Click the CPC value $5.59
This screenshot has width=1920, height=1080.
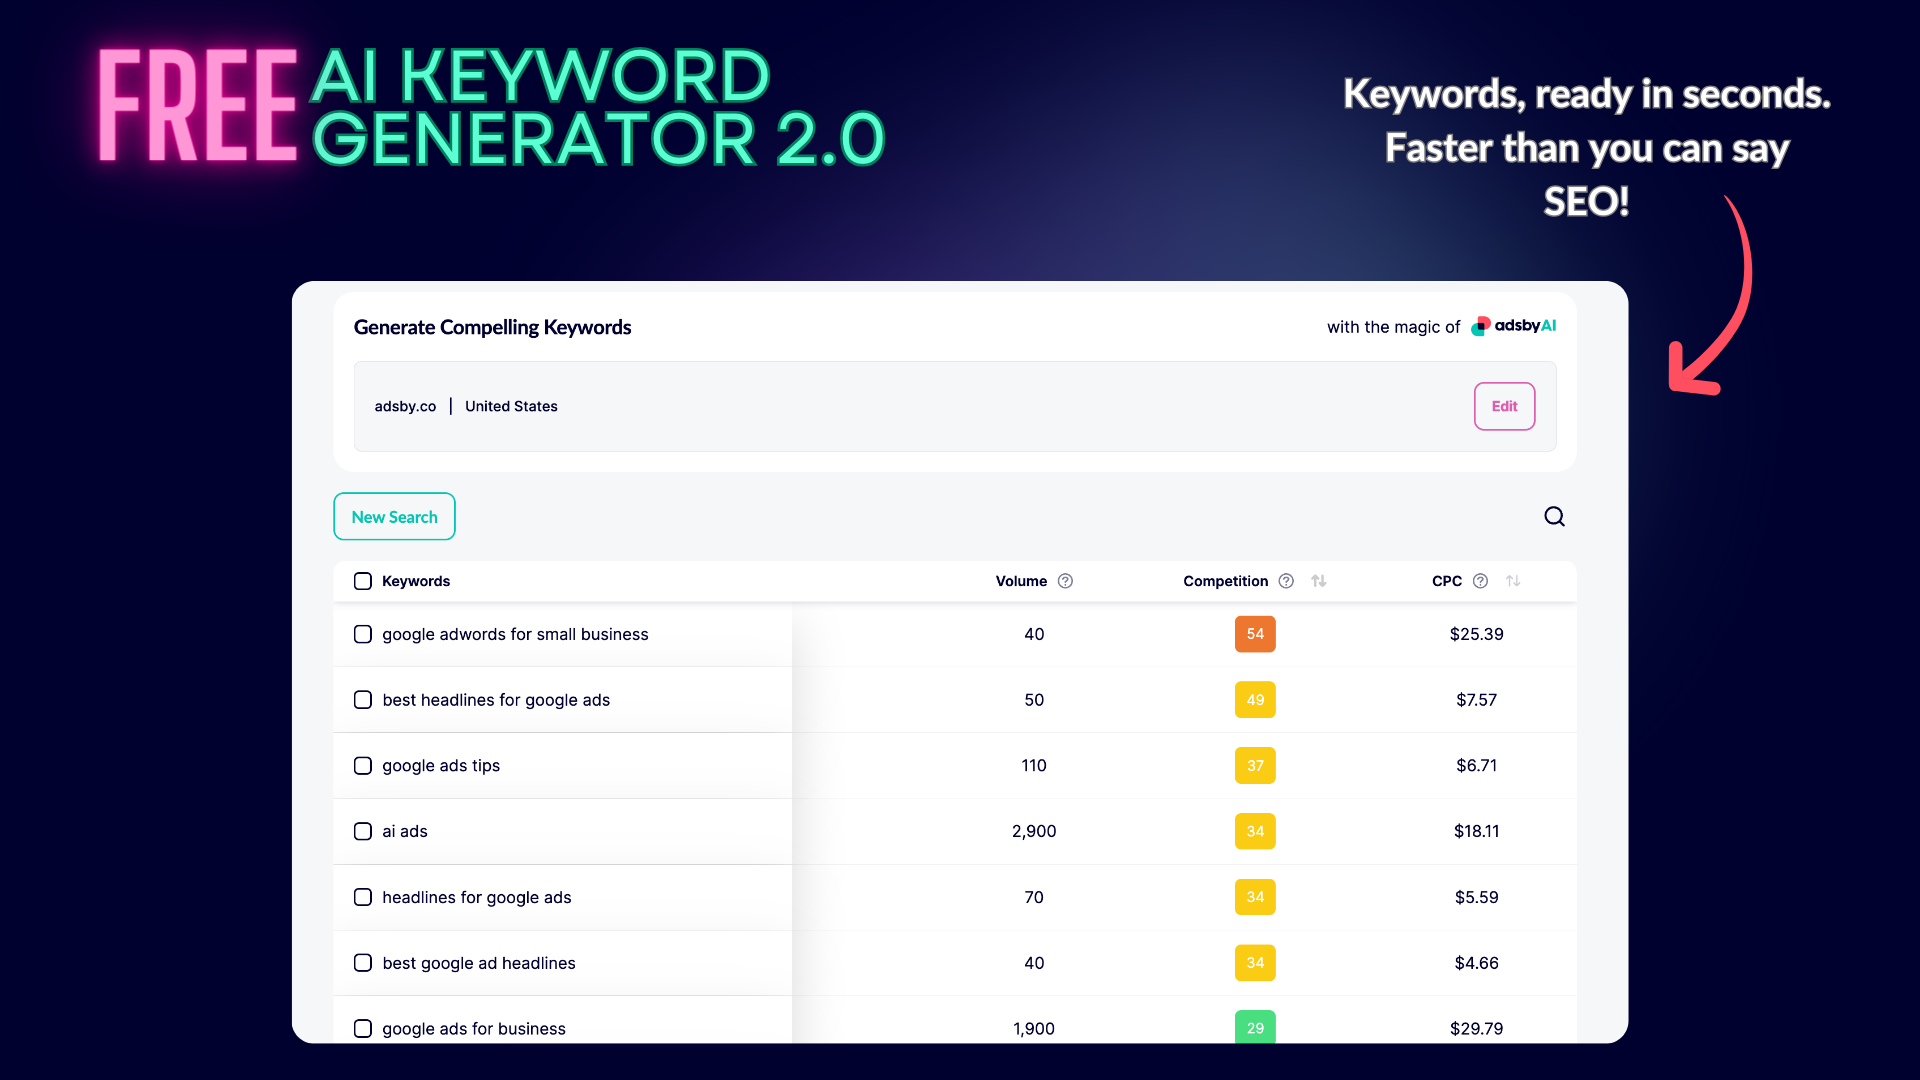pyautogui.click(x=1476, y=897)
